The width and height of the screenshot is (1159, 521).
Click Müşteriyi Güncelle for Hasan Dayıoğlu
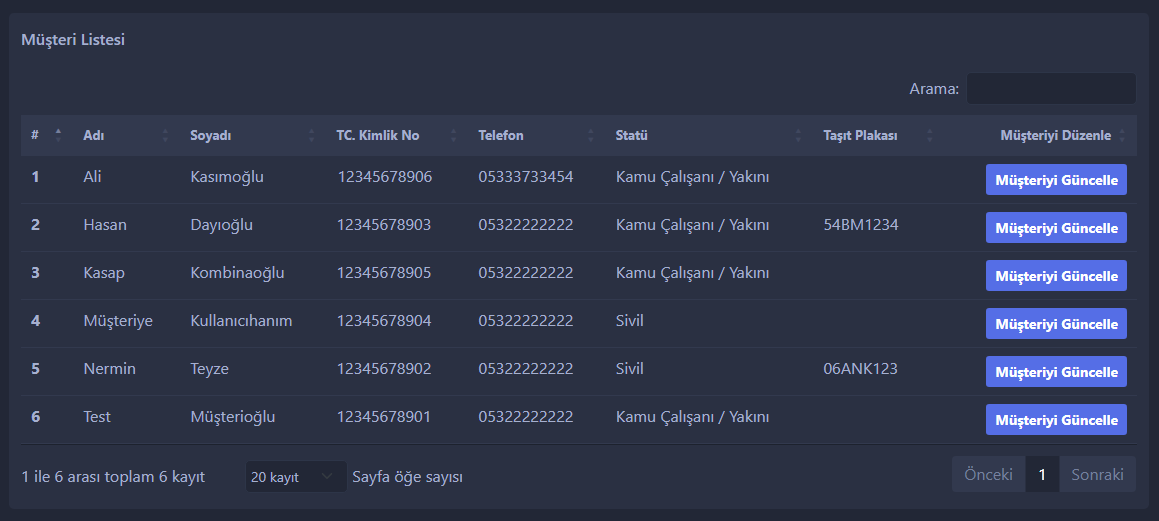[1056, 228]
